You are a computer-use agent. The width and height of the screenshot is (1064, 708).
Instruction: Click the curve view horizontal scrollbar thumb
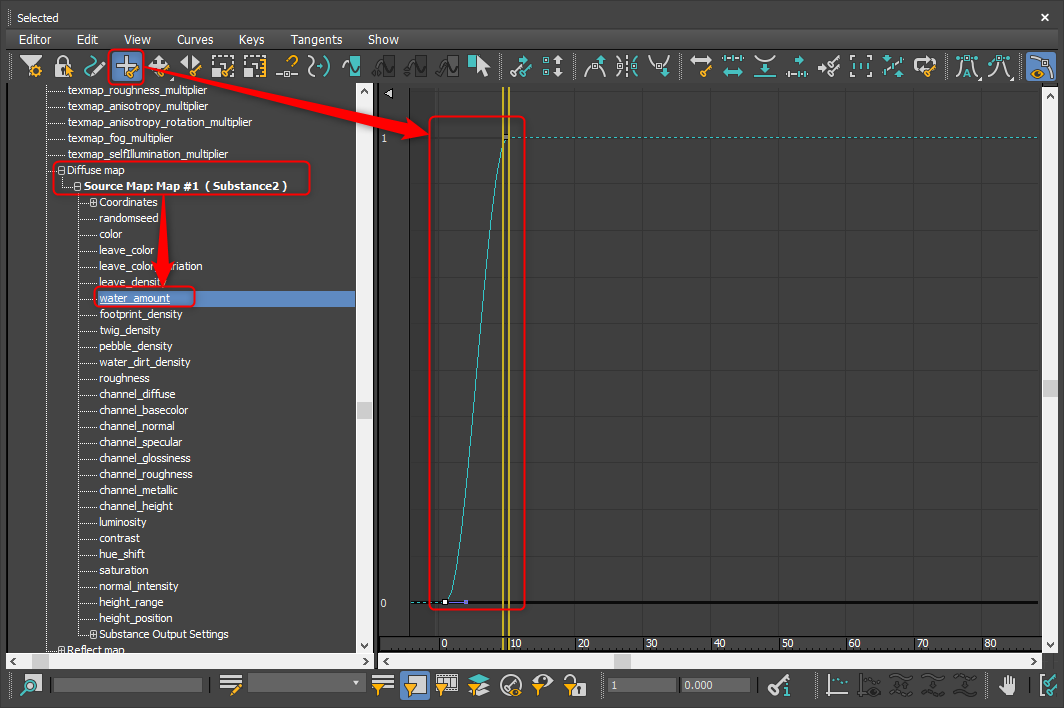[x=622, y=661]
